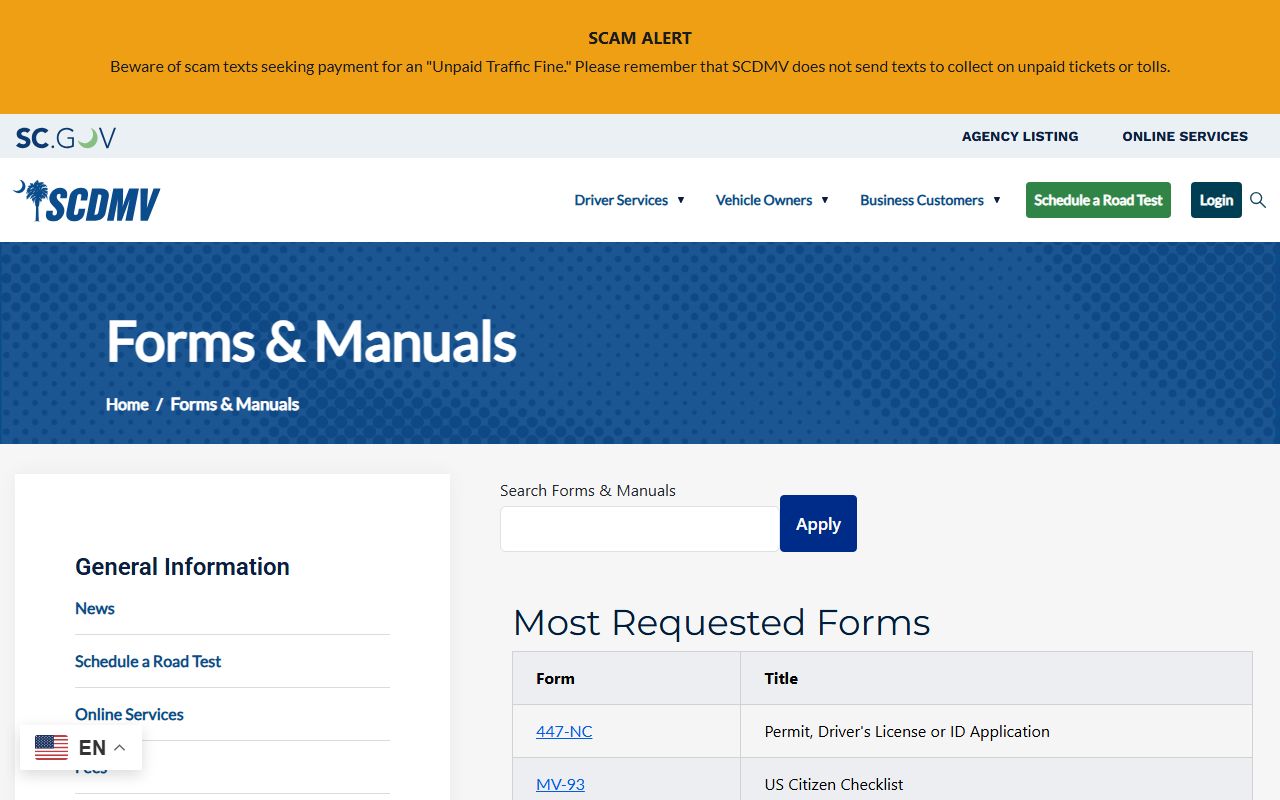The height and width of the screenshot is (800, 1280).
Task: Click 'Permit, Driver's License or ID Application' cell
Action: click(996, 731)
